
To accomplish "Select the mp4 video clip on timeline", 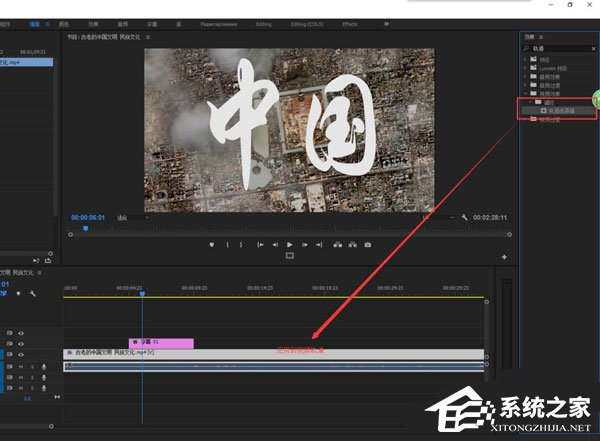I will [274, 354].
